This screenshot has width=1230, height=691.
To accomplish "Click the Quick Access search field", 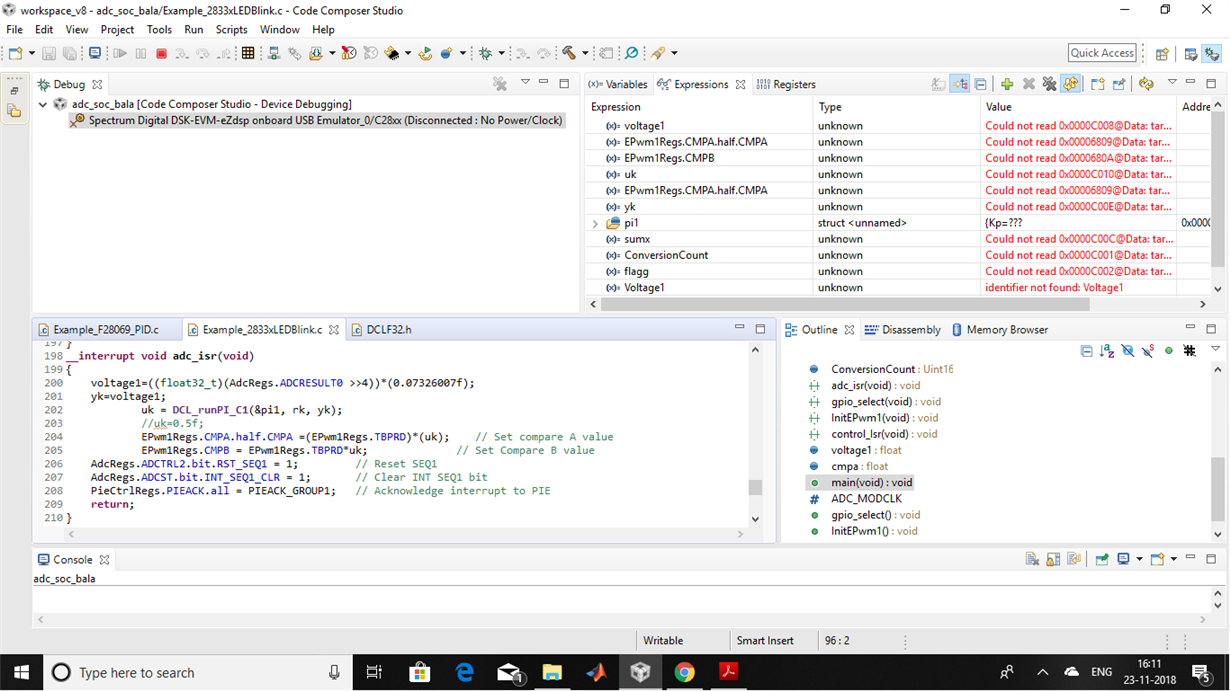I will point(1102,53).
